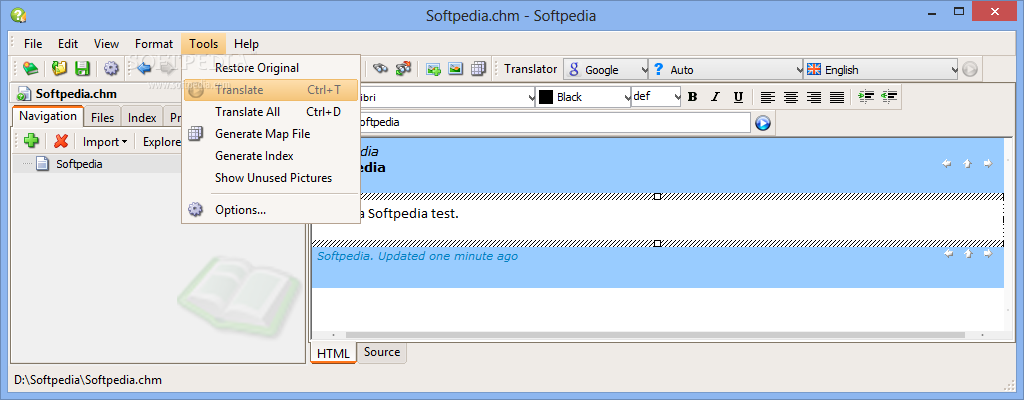Click the horizontal scrollbar in the editor
Viewport: 1024px width, 400px height.
655,335
